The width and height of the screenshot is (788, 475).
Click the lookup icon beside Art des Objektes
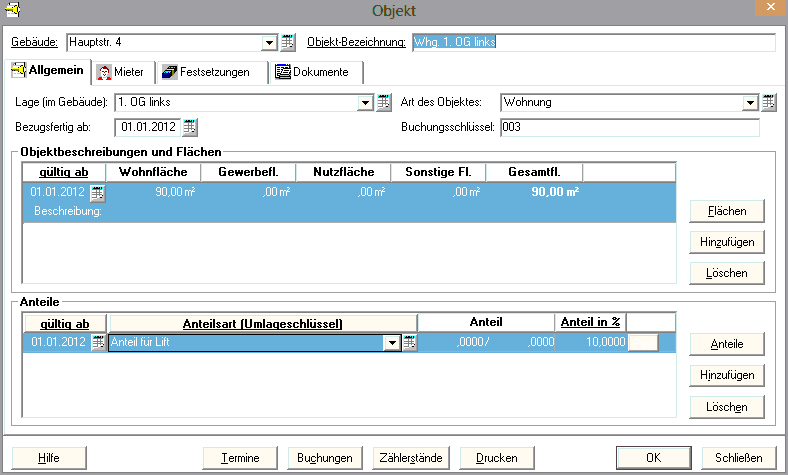(768, 102)
